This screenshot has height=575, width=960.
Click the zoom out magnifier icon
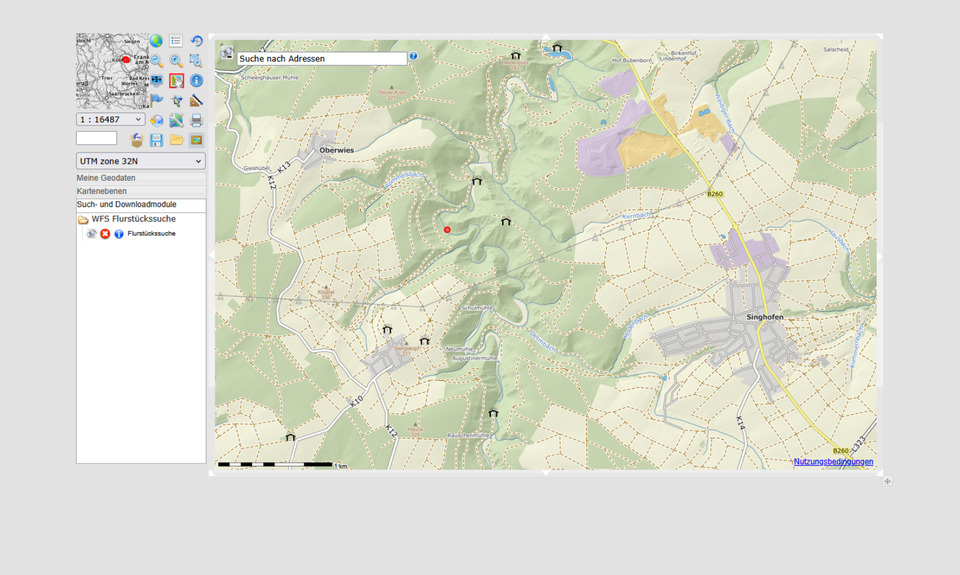pos(157,61)
